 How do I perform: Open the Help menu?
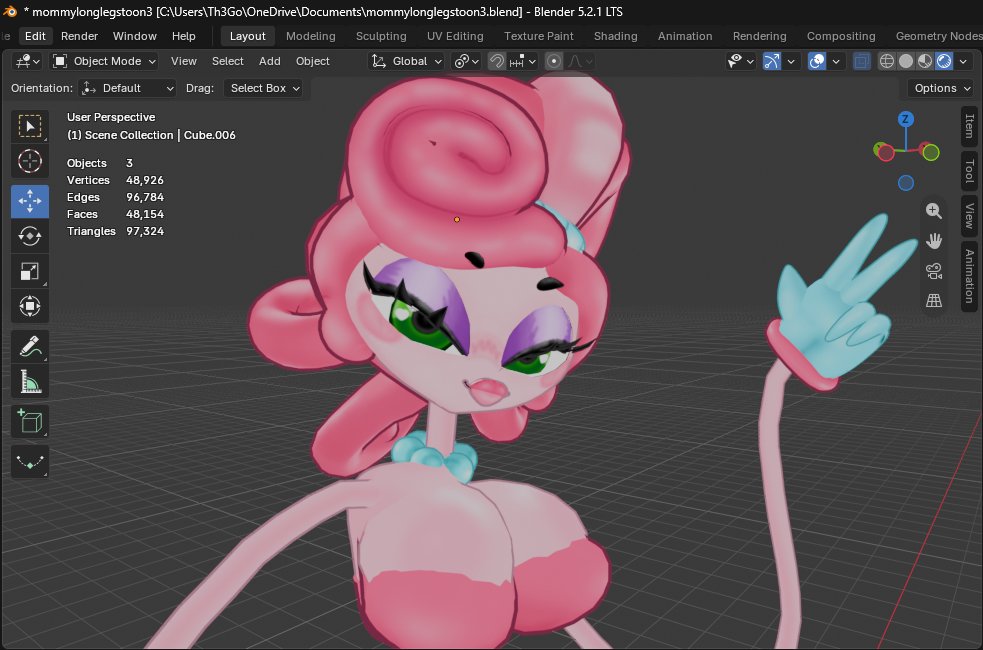184,36
